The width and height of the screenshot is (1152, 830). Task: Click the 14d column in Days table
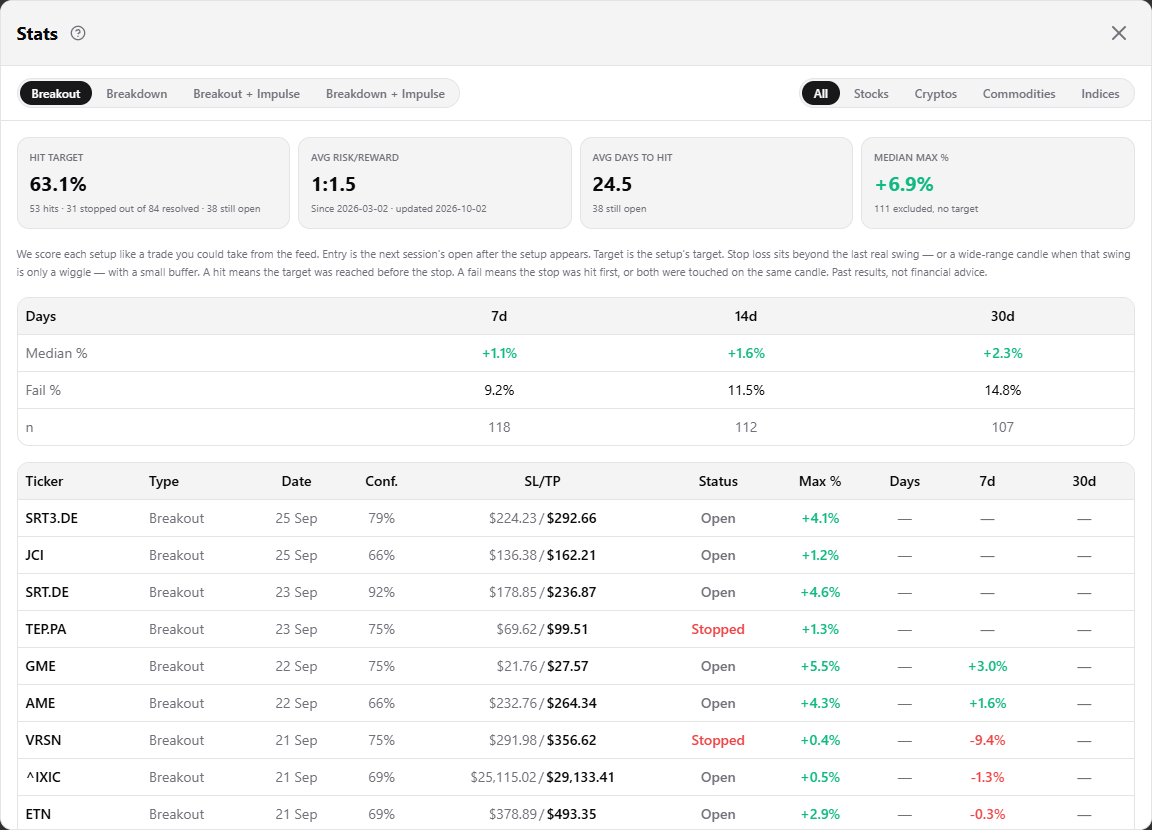(746, 316)
